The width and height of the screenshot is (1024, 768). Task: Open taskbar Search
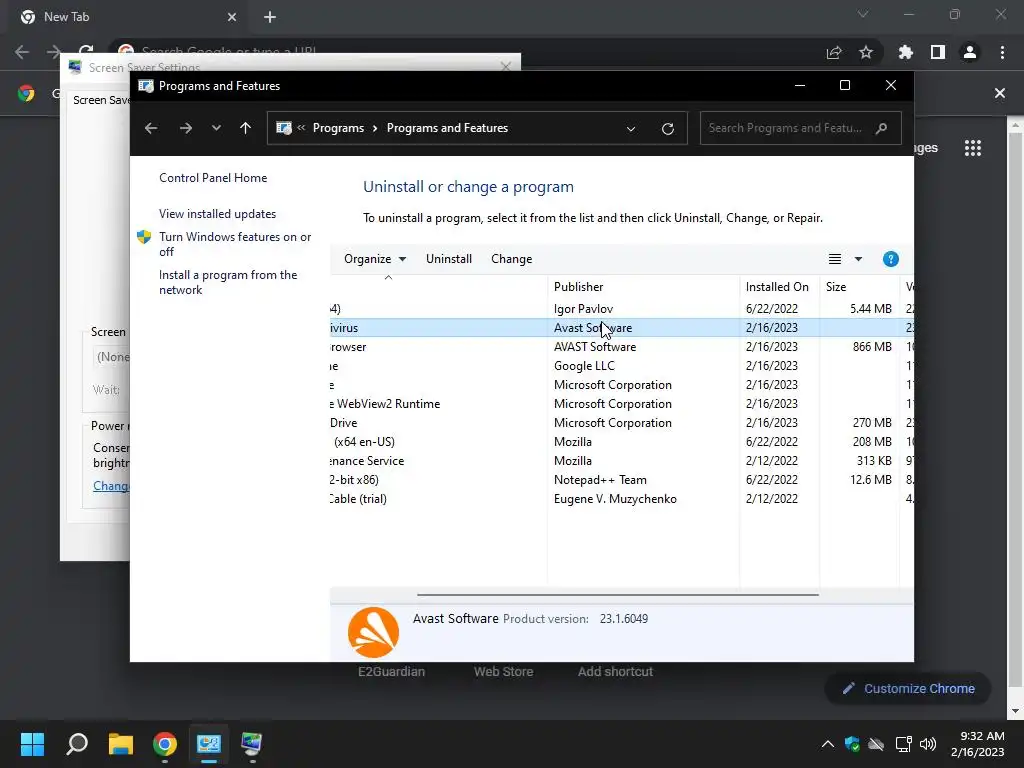[77, 744]
